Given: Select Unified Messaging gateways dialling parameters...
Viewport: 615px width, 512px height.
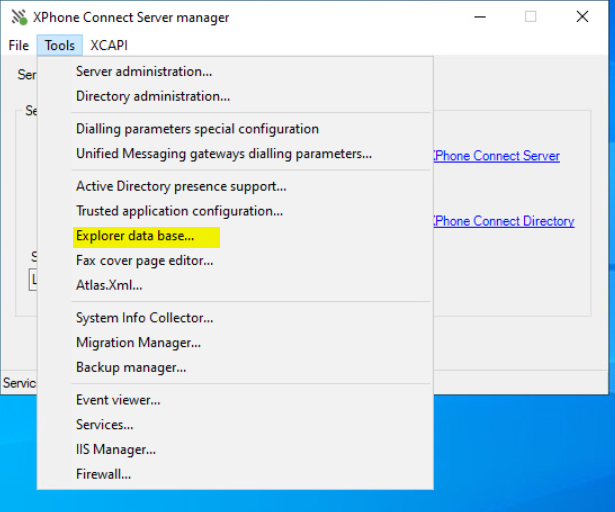Looking at the screenshot, I should point(235,154).
